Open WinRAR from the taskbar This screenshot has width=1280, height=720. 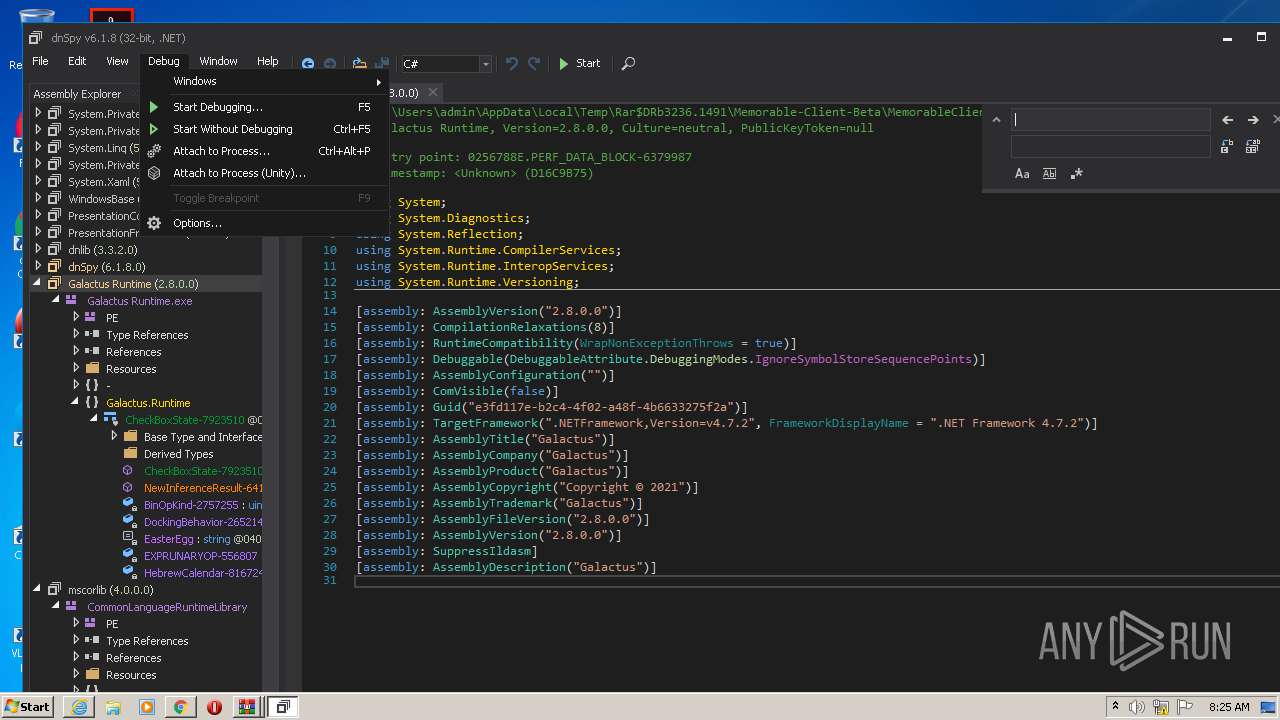pos(246,706)
